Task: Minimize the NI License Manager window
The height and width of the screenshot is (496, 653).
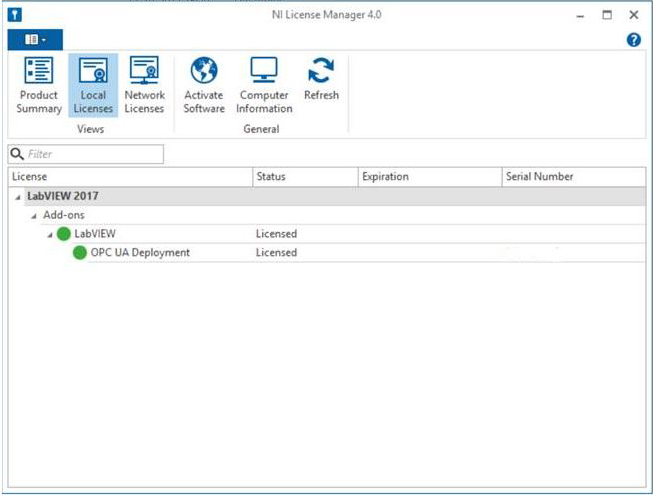Action: (x=580, y=16)
